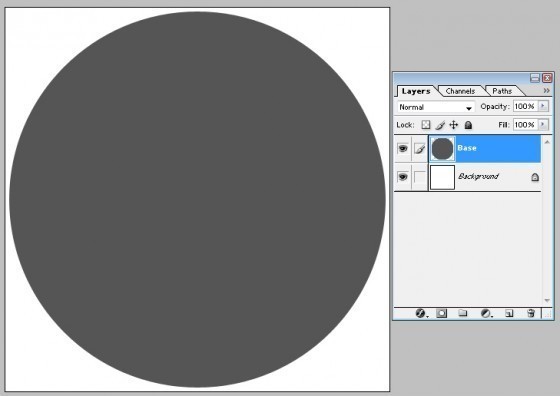
Task: Hide the Background layer
Action: pos(403,177)
